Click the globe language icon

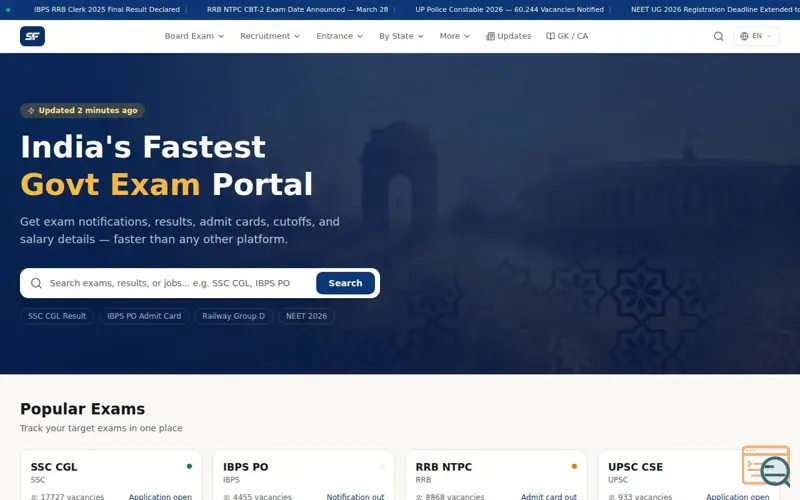744,36
